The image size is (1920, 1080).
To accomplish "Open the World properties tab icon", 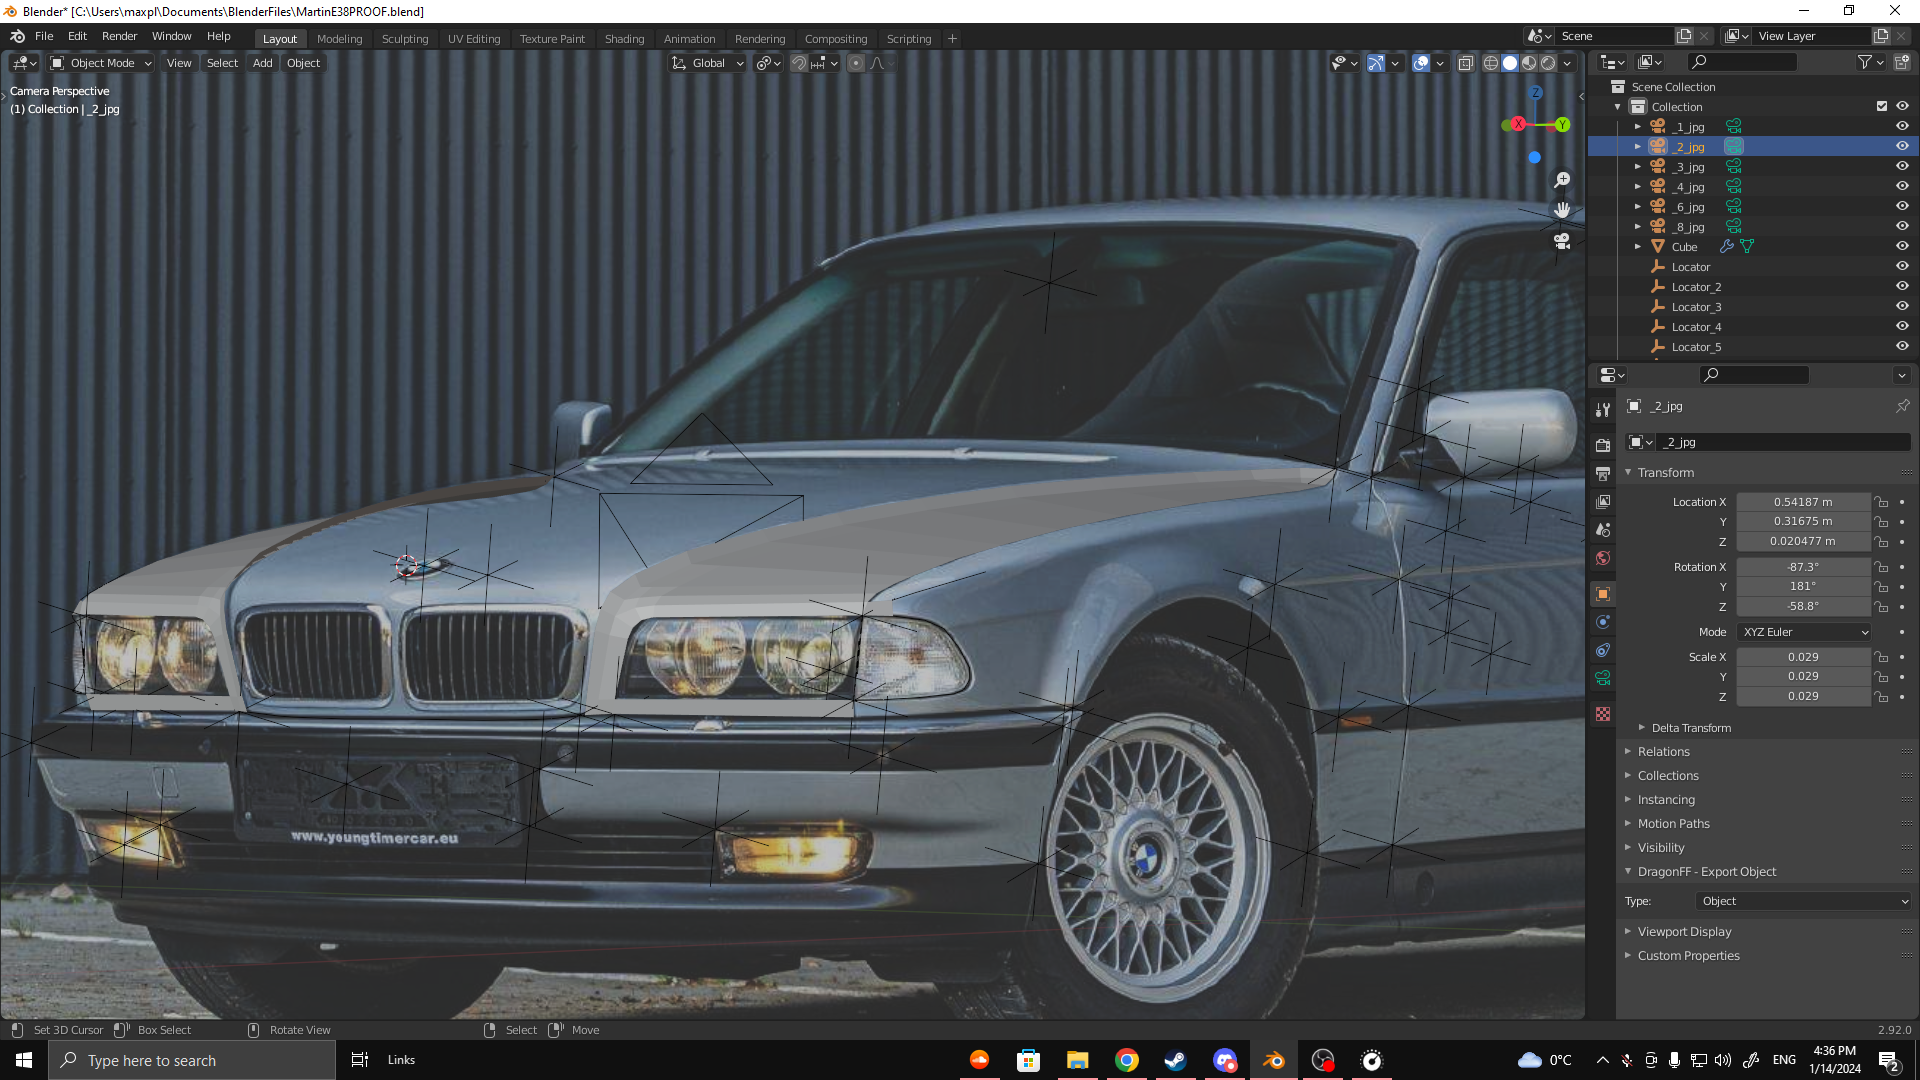I will coord(1603,558).
